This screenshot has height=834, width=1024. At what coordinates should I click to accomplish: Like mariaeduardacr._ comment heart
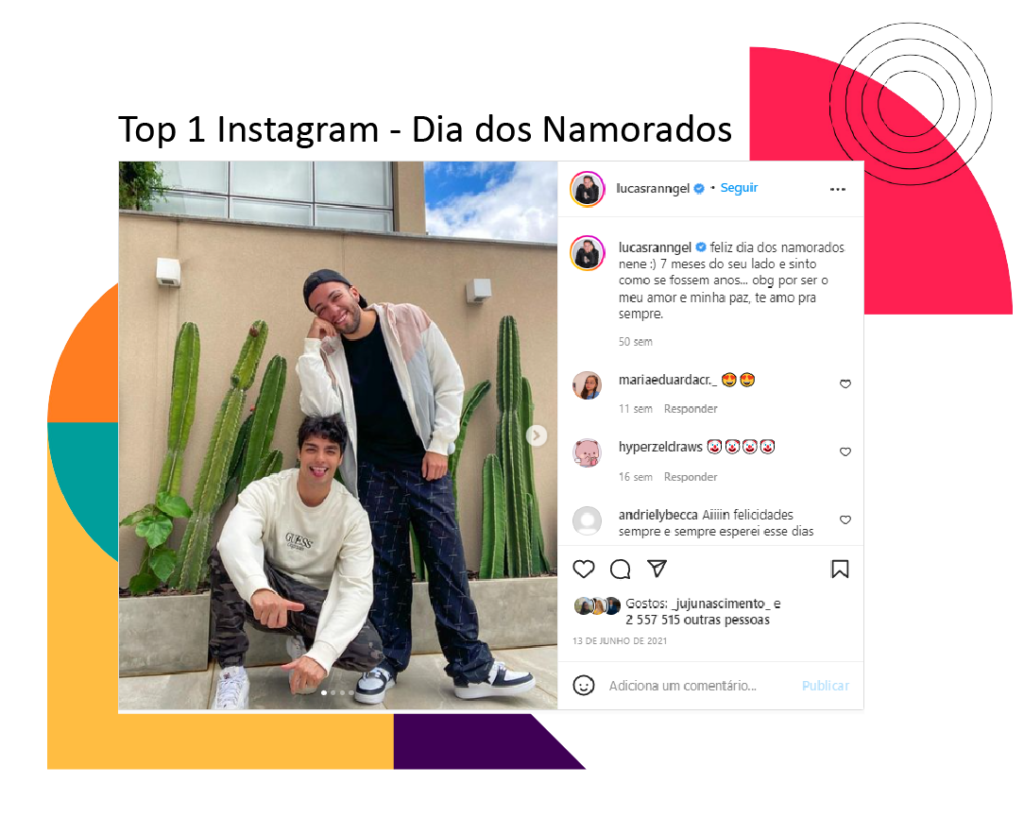coord(845,383)
